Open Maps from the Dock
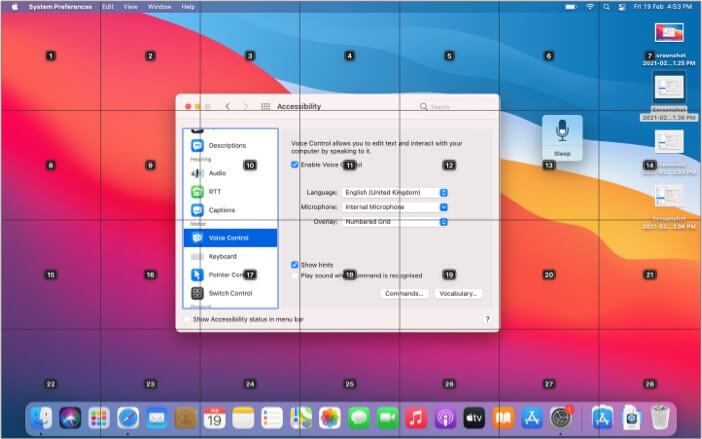 301,418
